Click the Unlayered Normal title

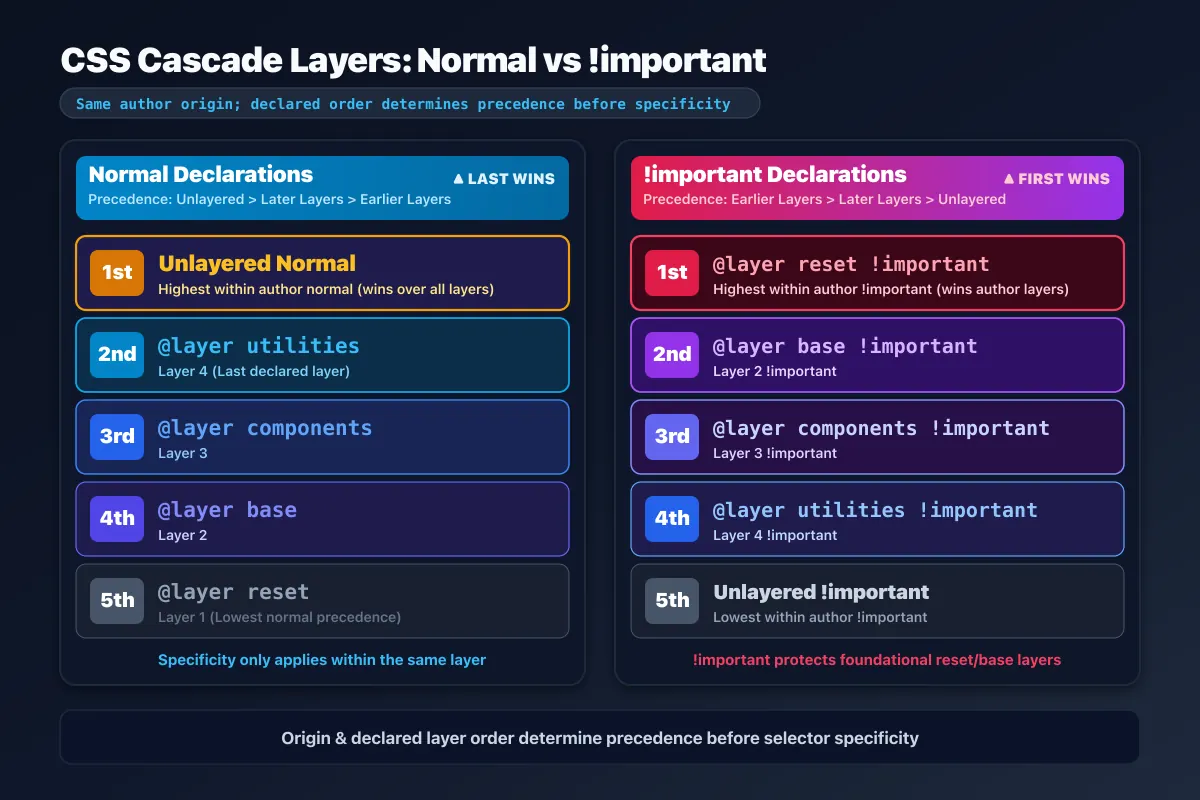coord(257,264)
